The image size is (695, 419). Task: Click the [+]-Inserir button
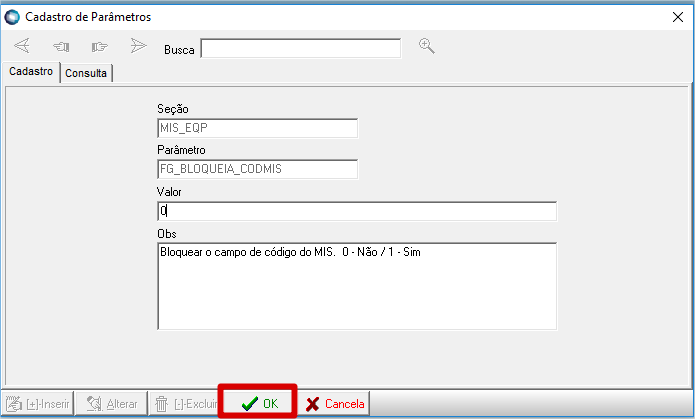coord(38,403)
